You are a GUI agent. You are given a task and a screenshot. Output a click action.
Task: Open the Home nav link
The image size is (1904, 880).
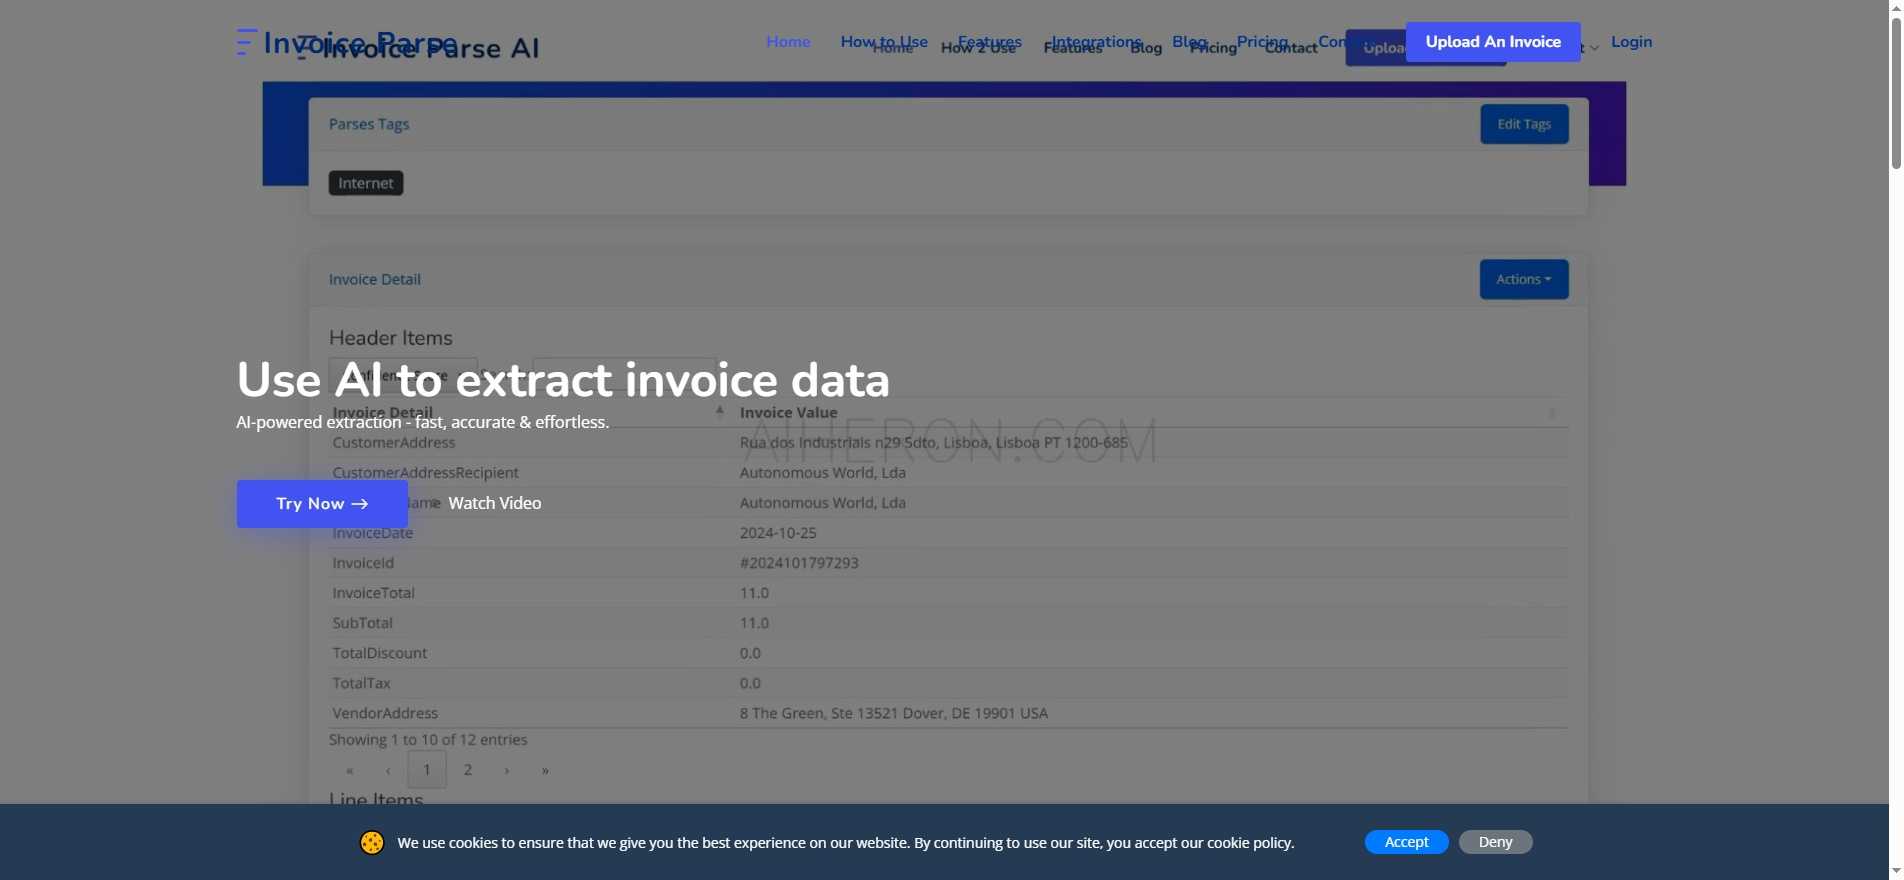[x=788, y=42]
